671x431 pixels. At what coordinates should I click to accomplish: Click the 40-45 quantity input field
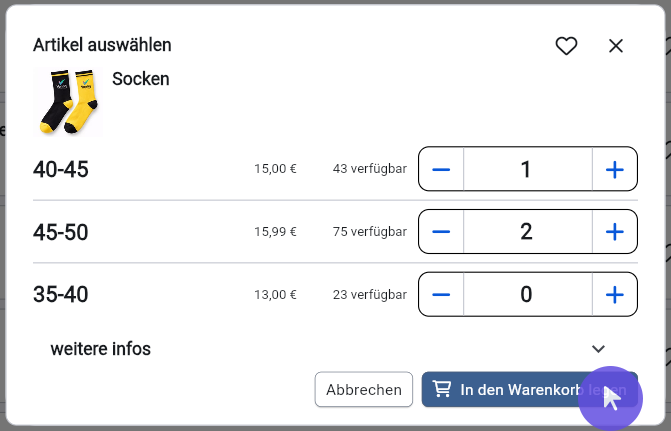pos(528,169)
